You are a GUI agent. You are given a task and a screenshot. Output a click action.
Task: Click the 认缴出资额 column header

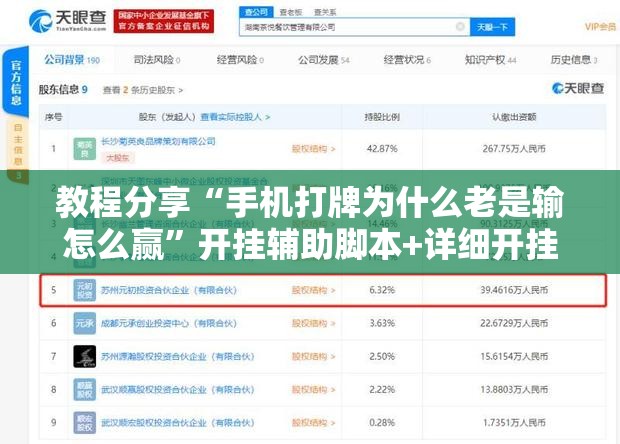coord(514,117)
